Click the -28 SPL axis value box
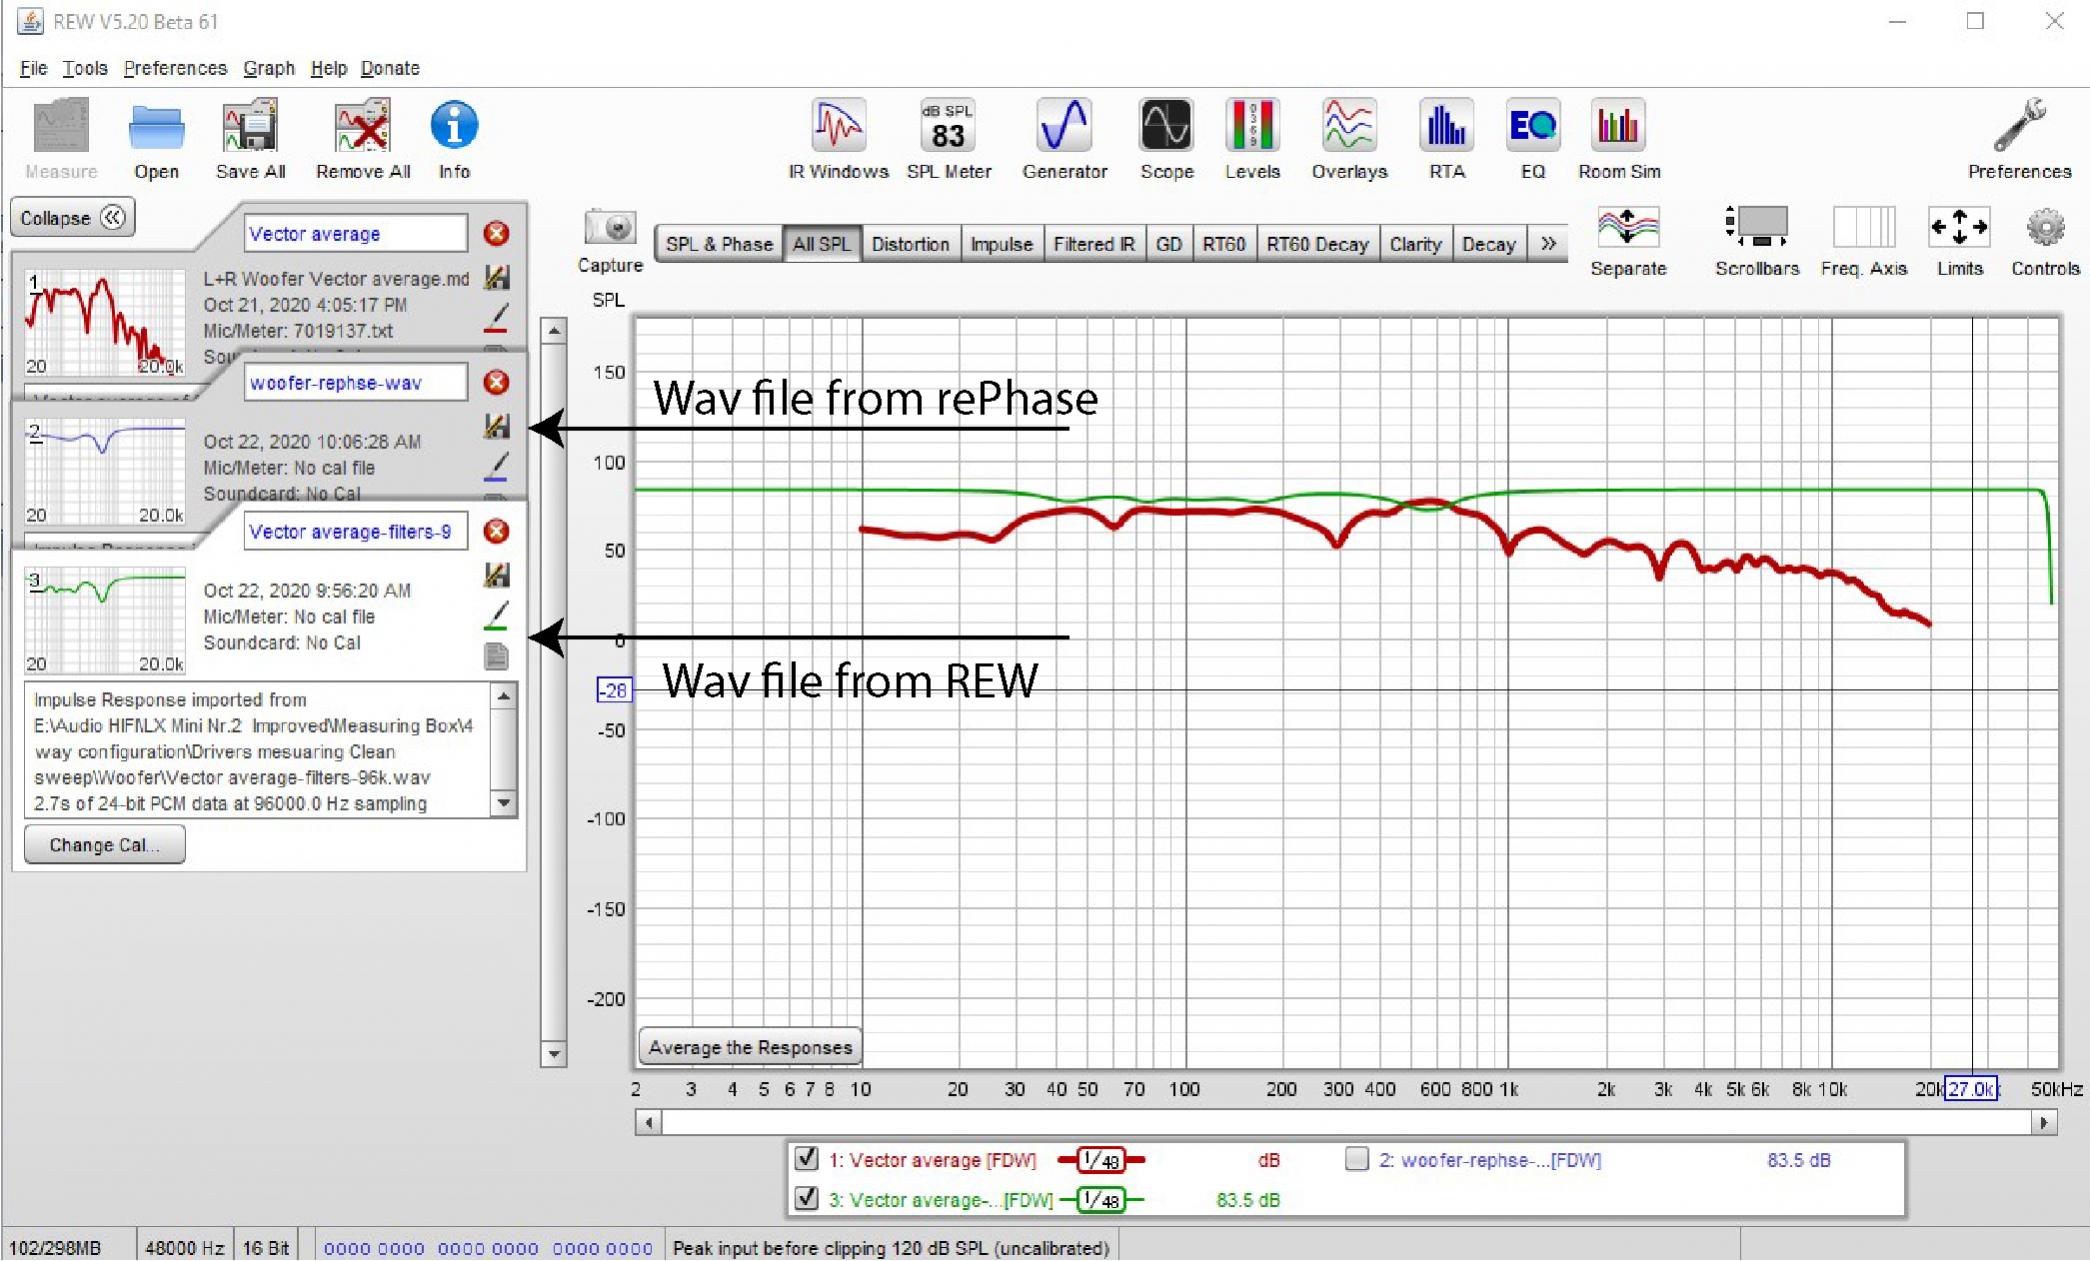 click(614, 690)
